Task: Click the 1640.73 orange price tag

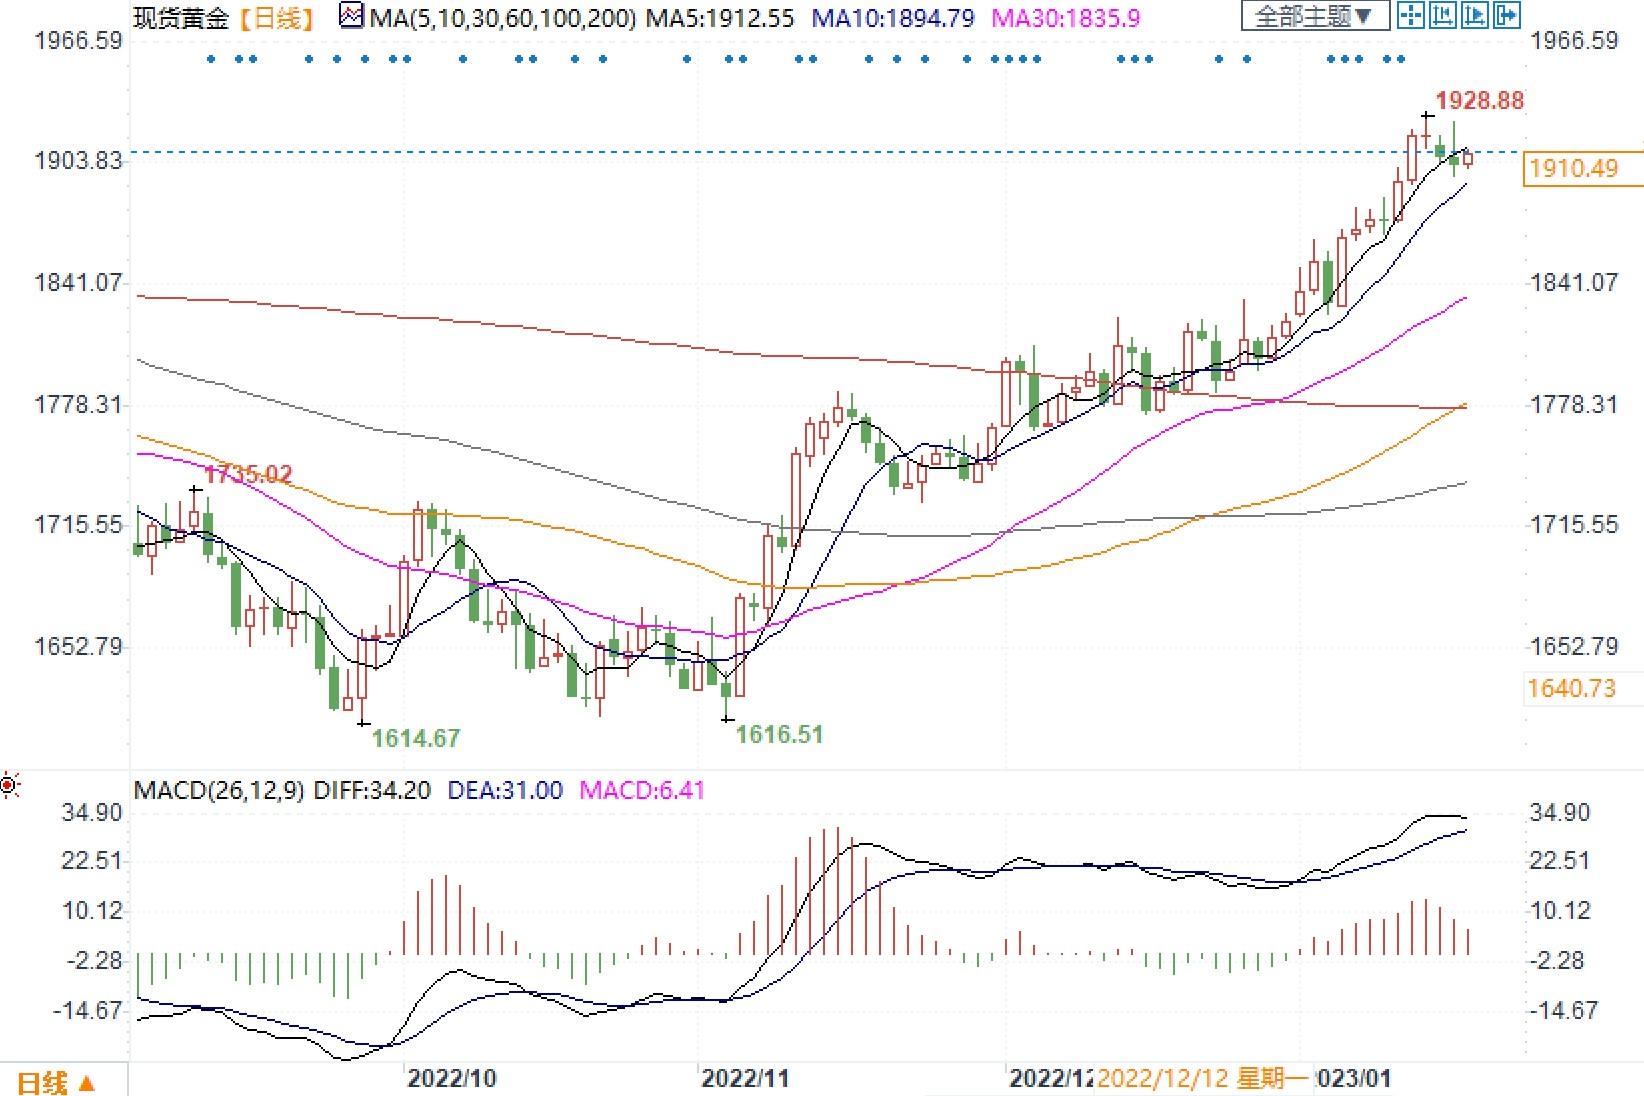Action: tap(1571, 688)
